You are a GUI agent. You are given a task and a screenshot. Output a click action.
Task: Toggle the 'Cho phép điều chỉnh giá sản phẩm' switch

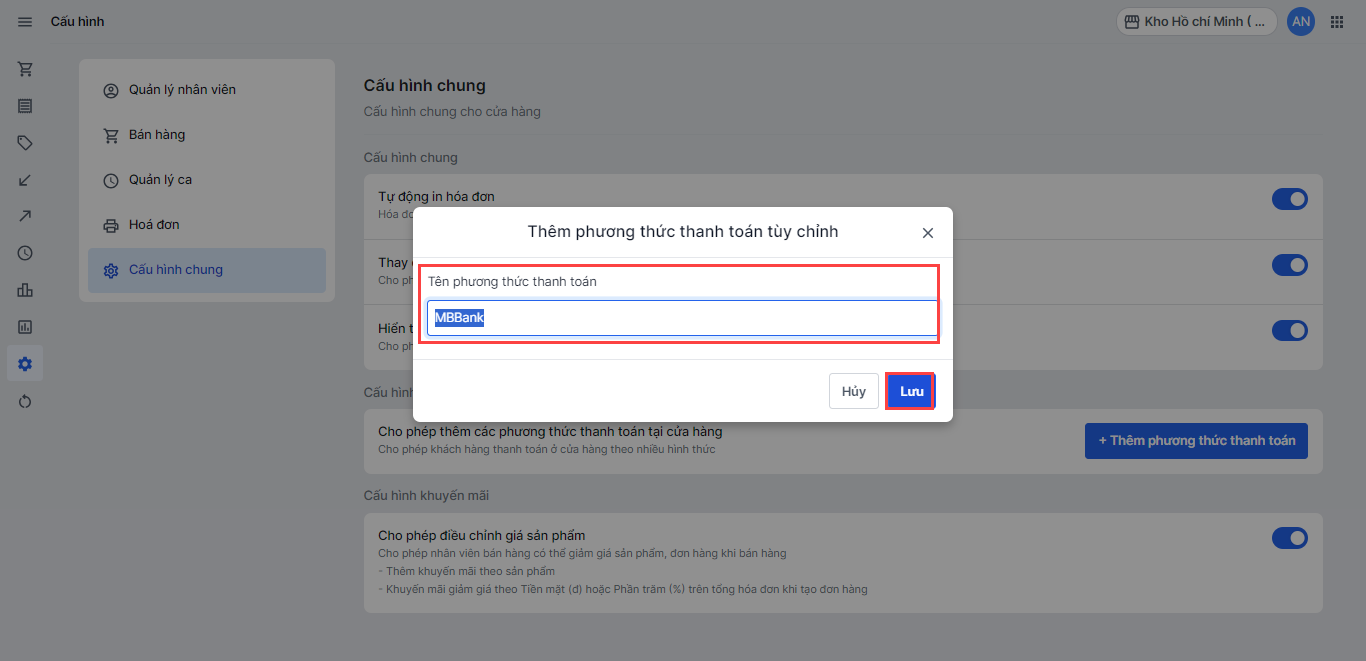pyautogui.click(x=1289, y=538)
